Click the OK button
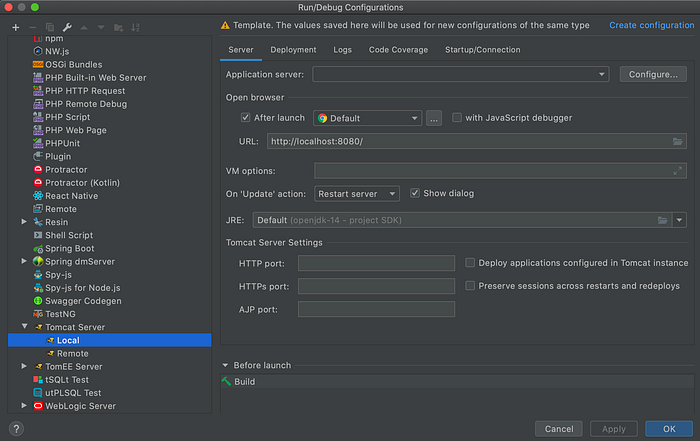The height and width of the screenshot is (441, 700). click(x=669, y=429)
